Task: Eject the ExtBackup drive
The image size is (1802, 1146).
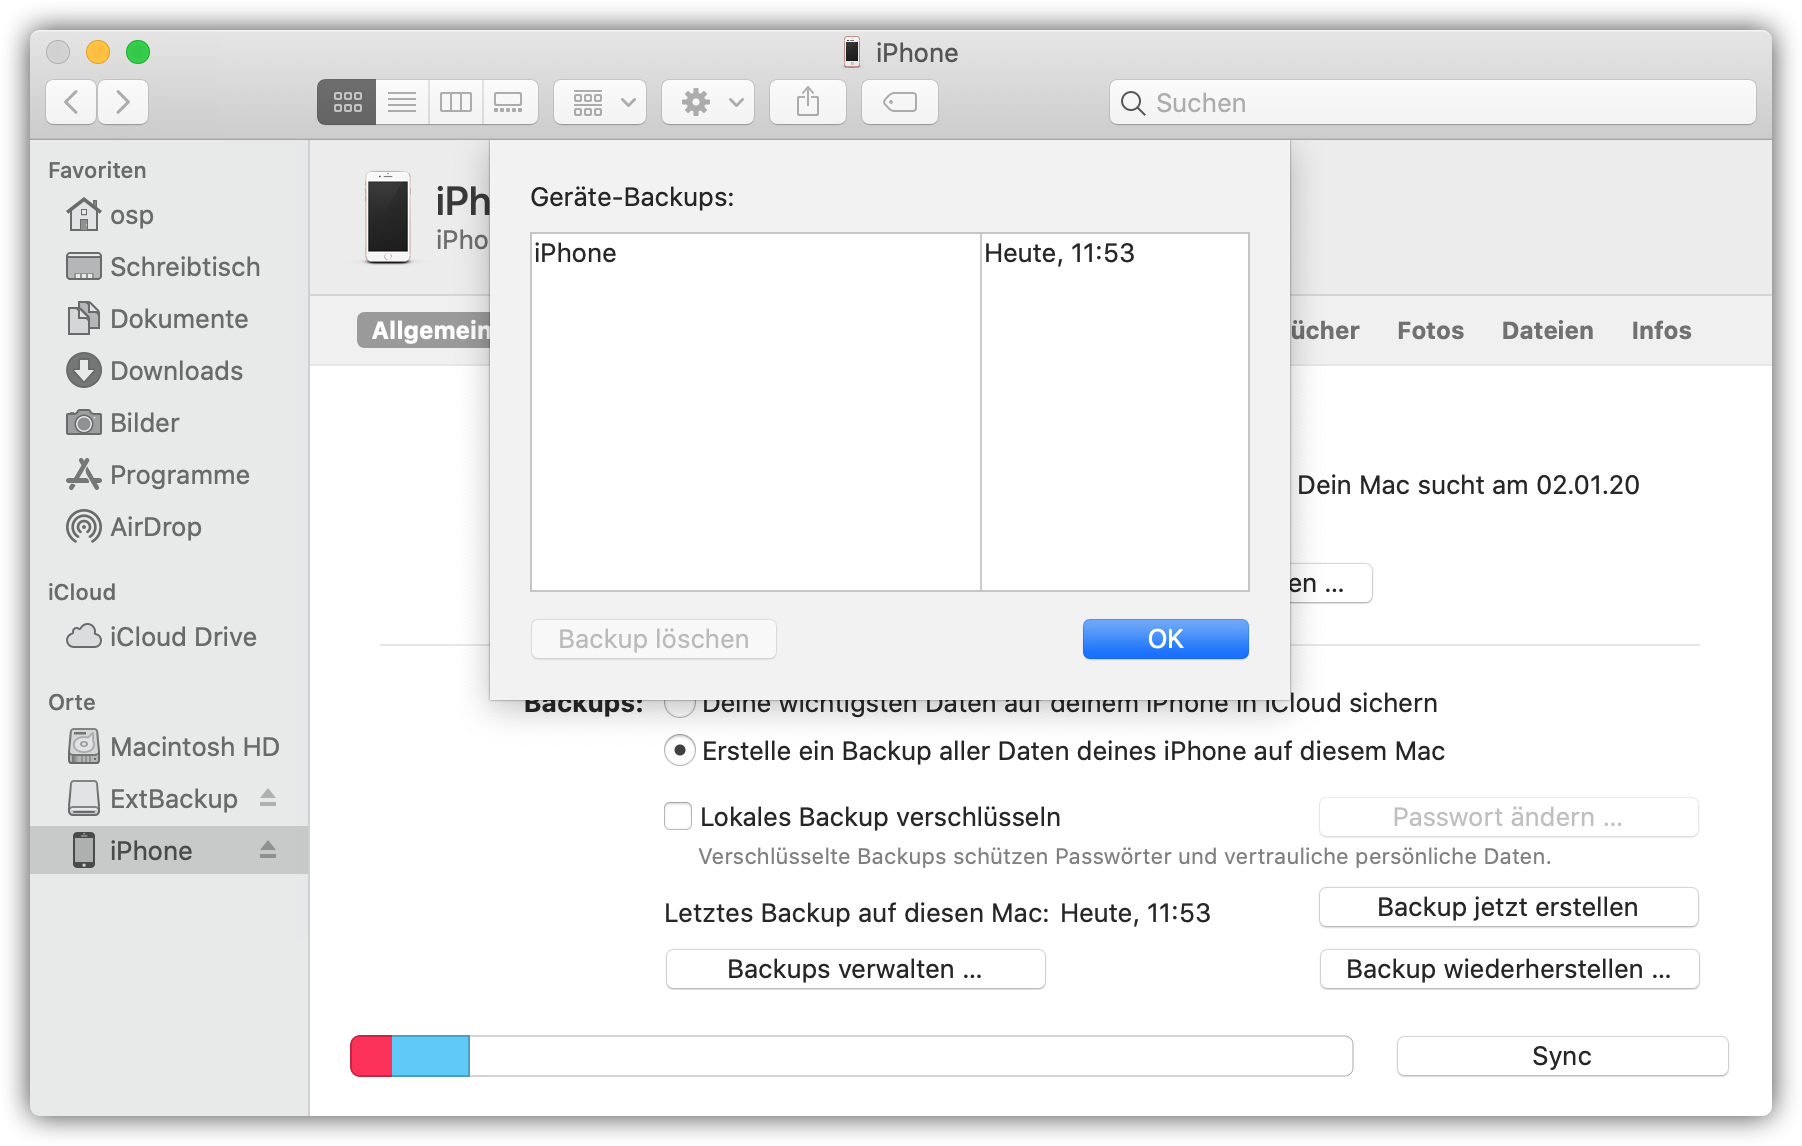Action: pyautogui.click(x=267, y=798)
